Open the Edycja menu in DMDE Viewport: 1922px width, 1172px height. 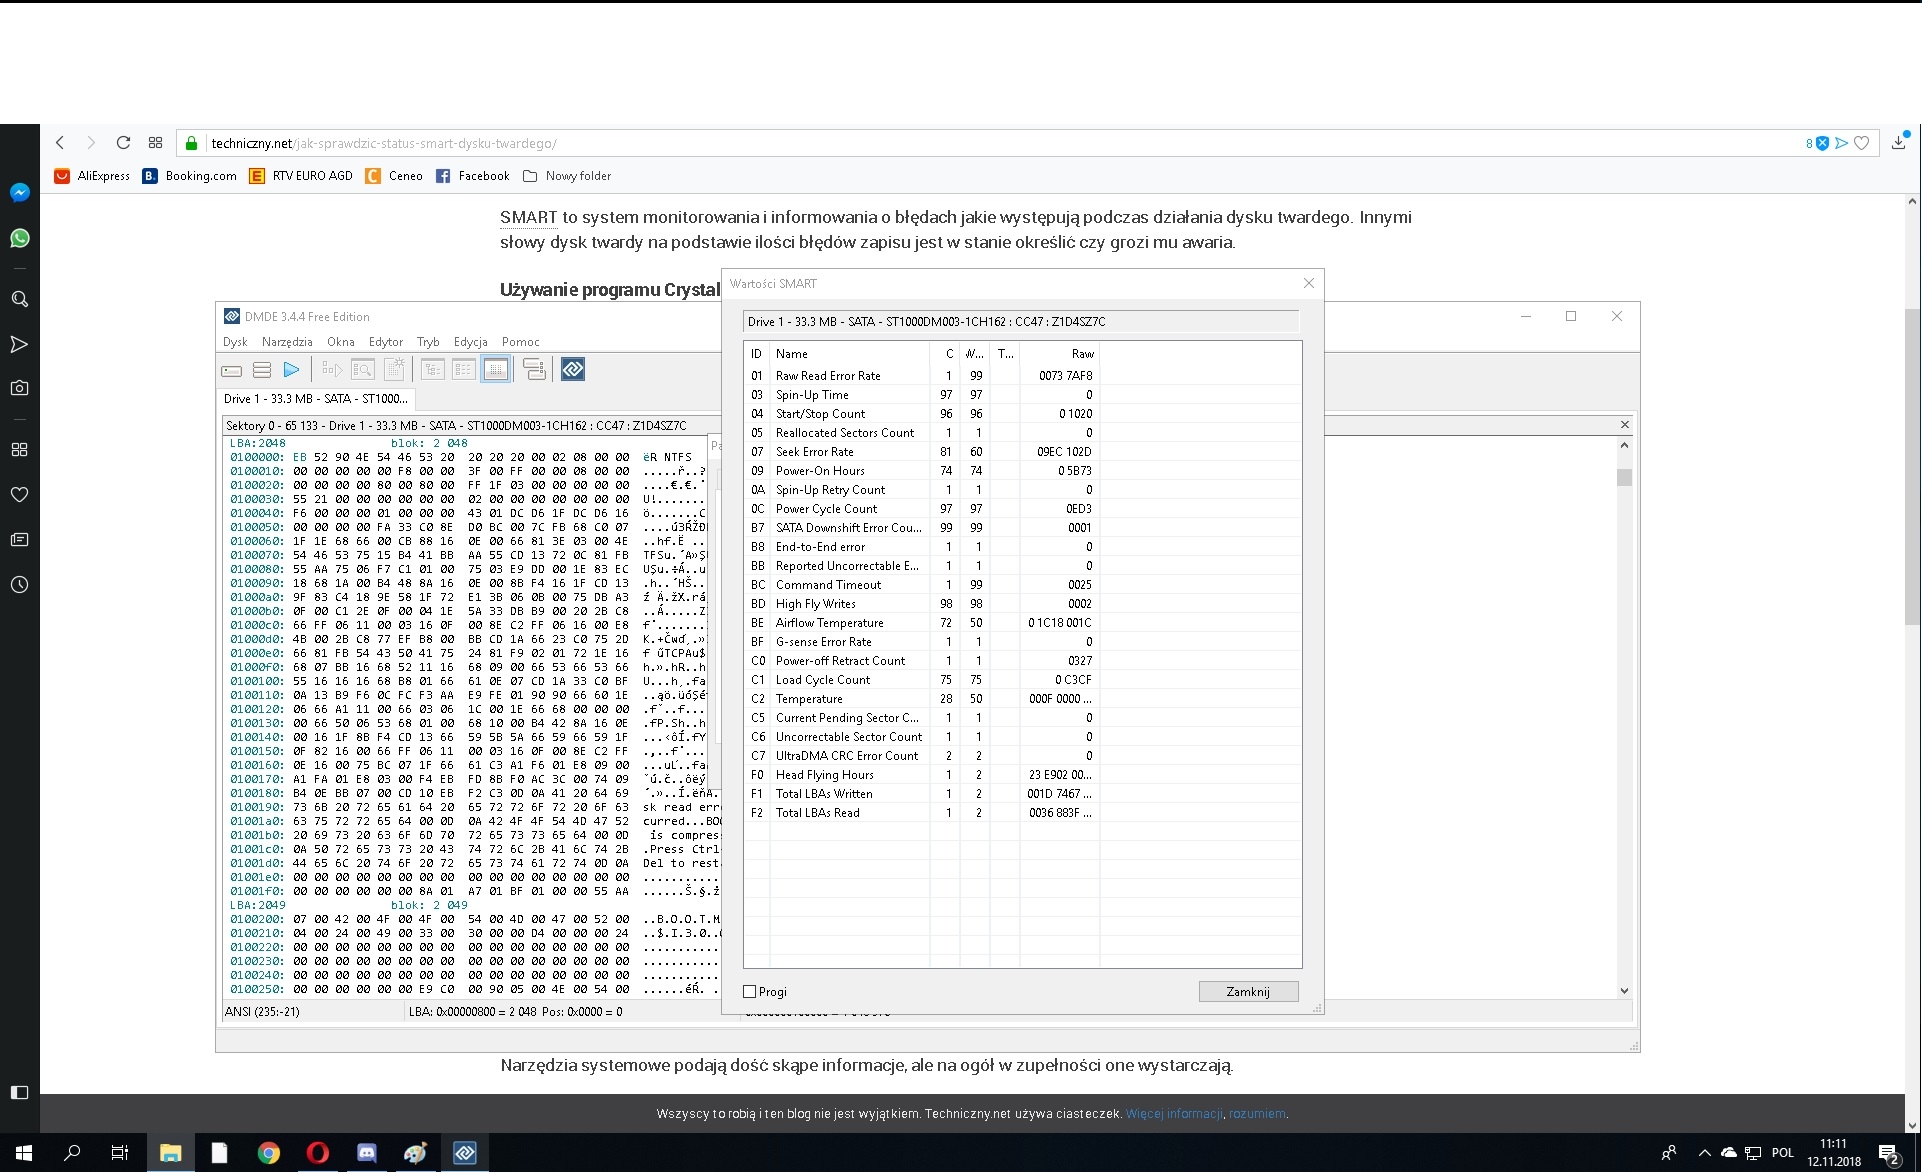coord(471,342)
